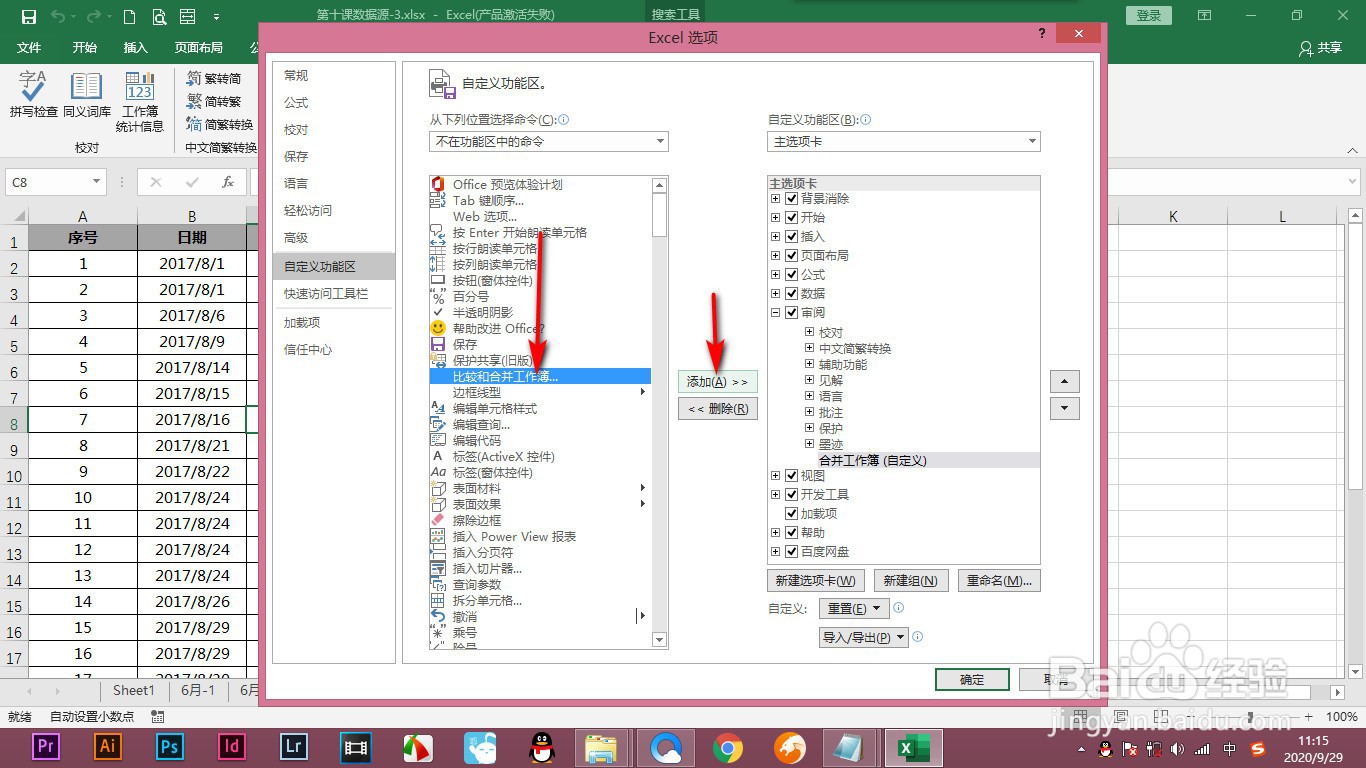1366x768 pixels.
Task: Open the Name Box dropdown arrow
Action: click(x=97, y=182)
